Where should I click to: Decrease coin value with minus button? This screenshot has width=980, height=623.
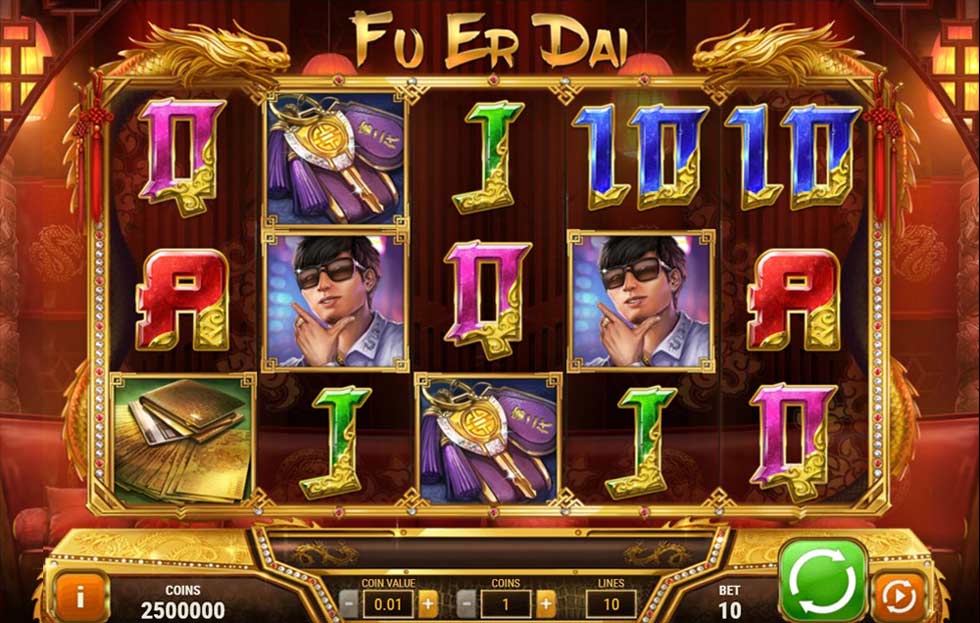[350, 604]
